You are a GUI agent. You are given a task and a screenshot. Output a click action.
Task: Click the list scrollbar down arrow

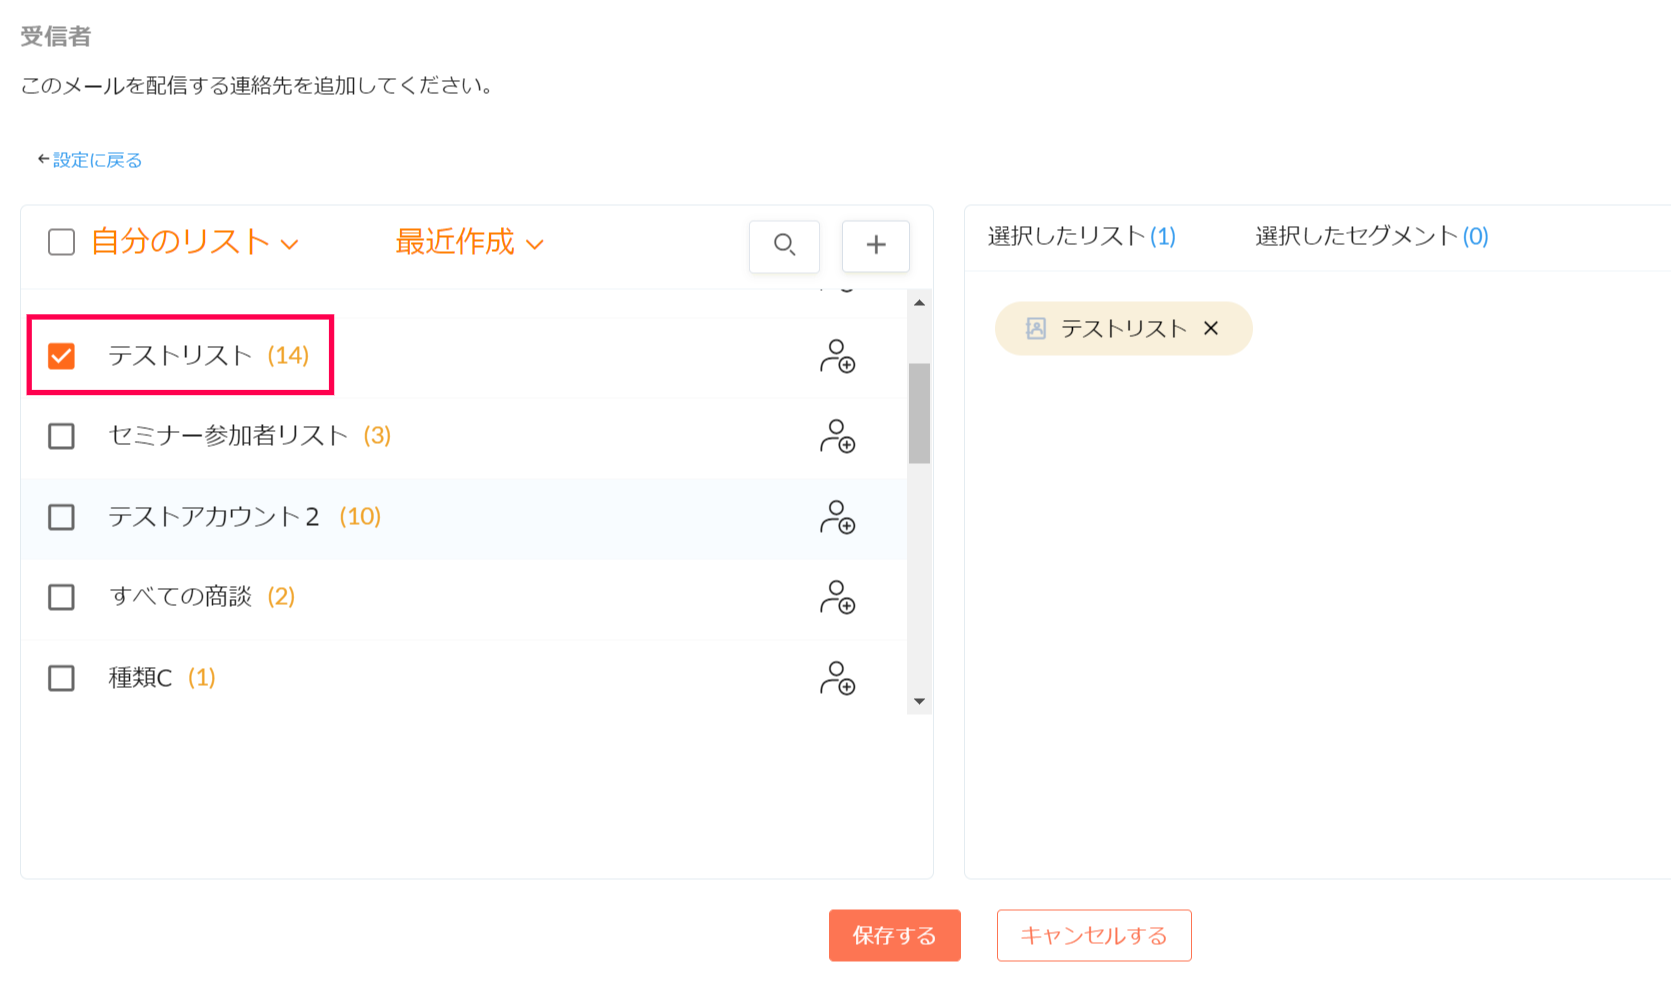tap(919, 701)
